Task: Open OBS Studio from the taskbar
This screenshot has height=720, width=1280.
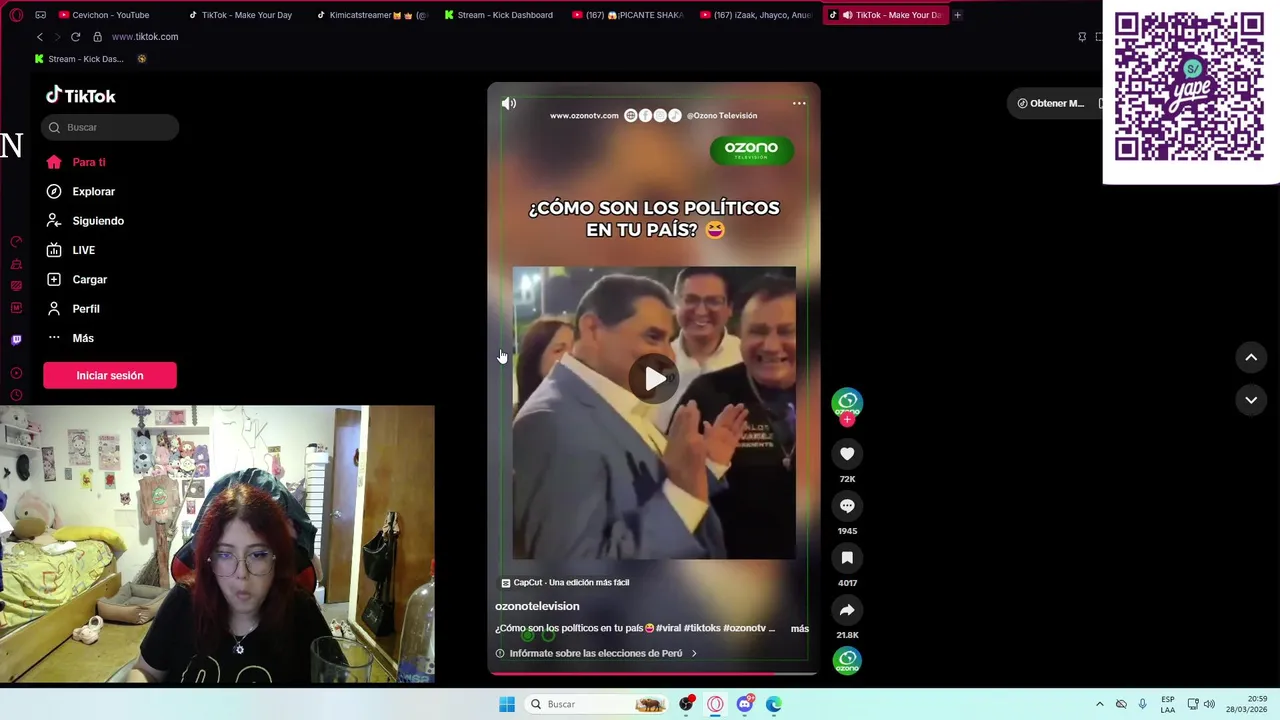Action: click(x=686, y=704)
